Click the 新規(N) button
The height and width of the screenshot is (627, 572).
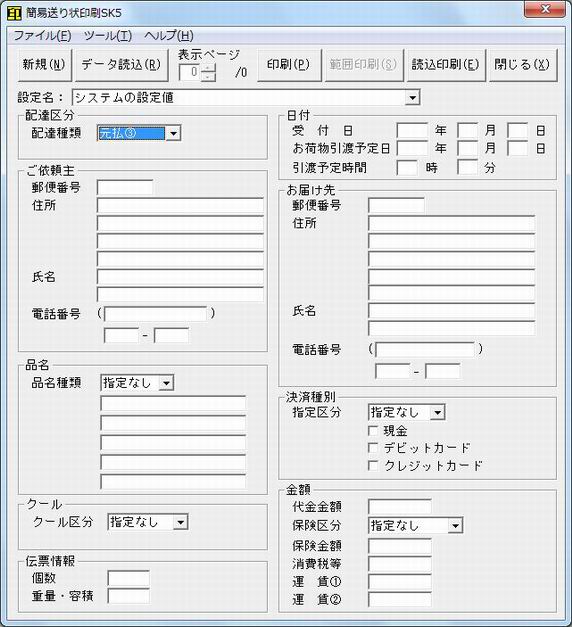[44, 65]
